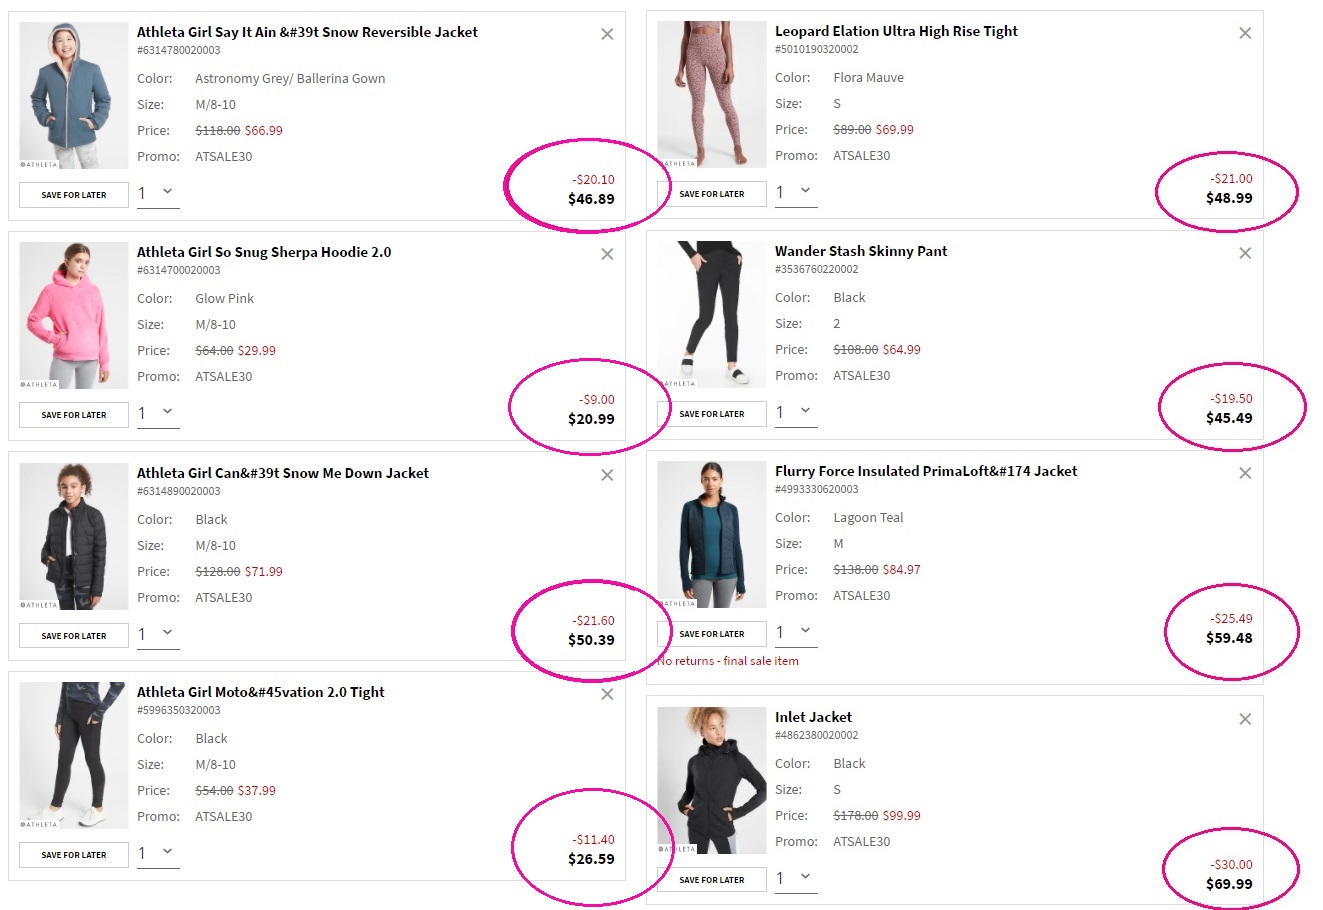Remove the Snow Reversible Jacket from cart
The width and height of the screenshot is (1323, 910).
coord(607,34)
